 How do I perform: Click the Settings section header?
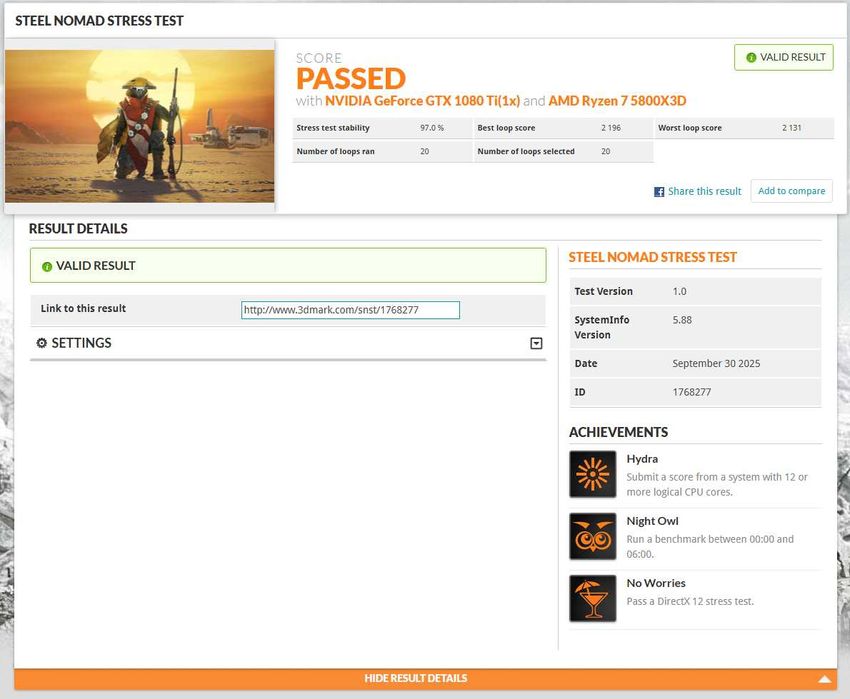click(288, 343)
